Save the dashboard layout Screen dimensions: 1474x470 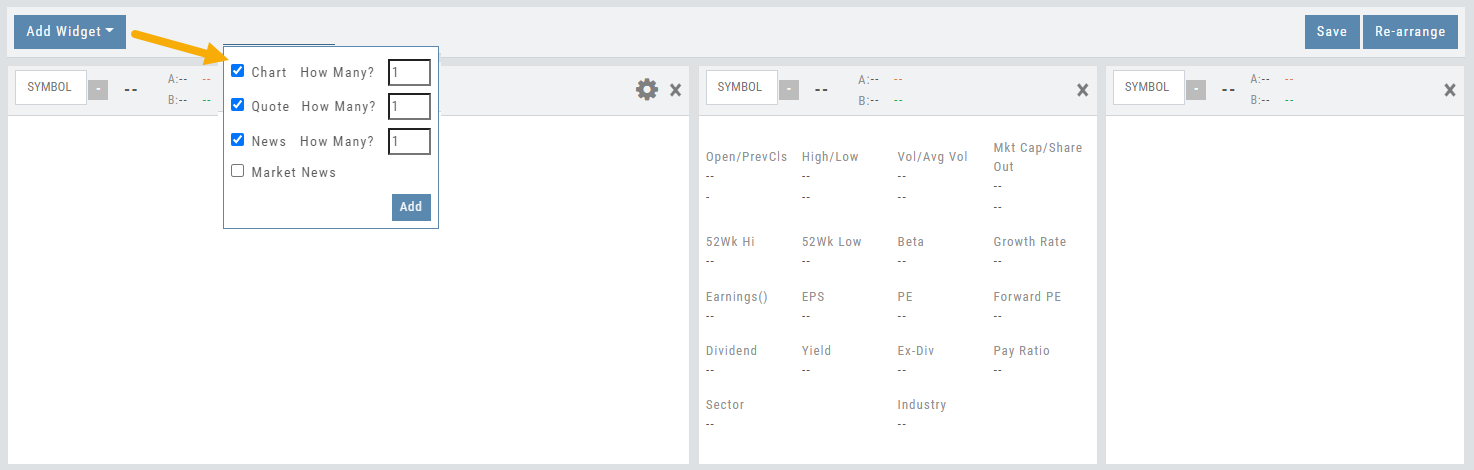pos(1331,31)
